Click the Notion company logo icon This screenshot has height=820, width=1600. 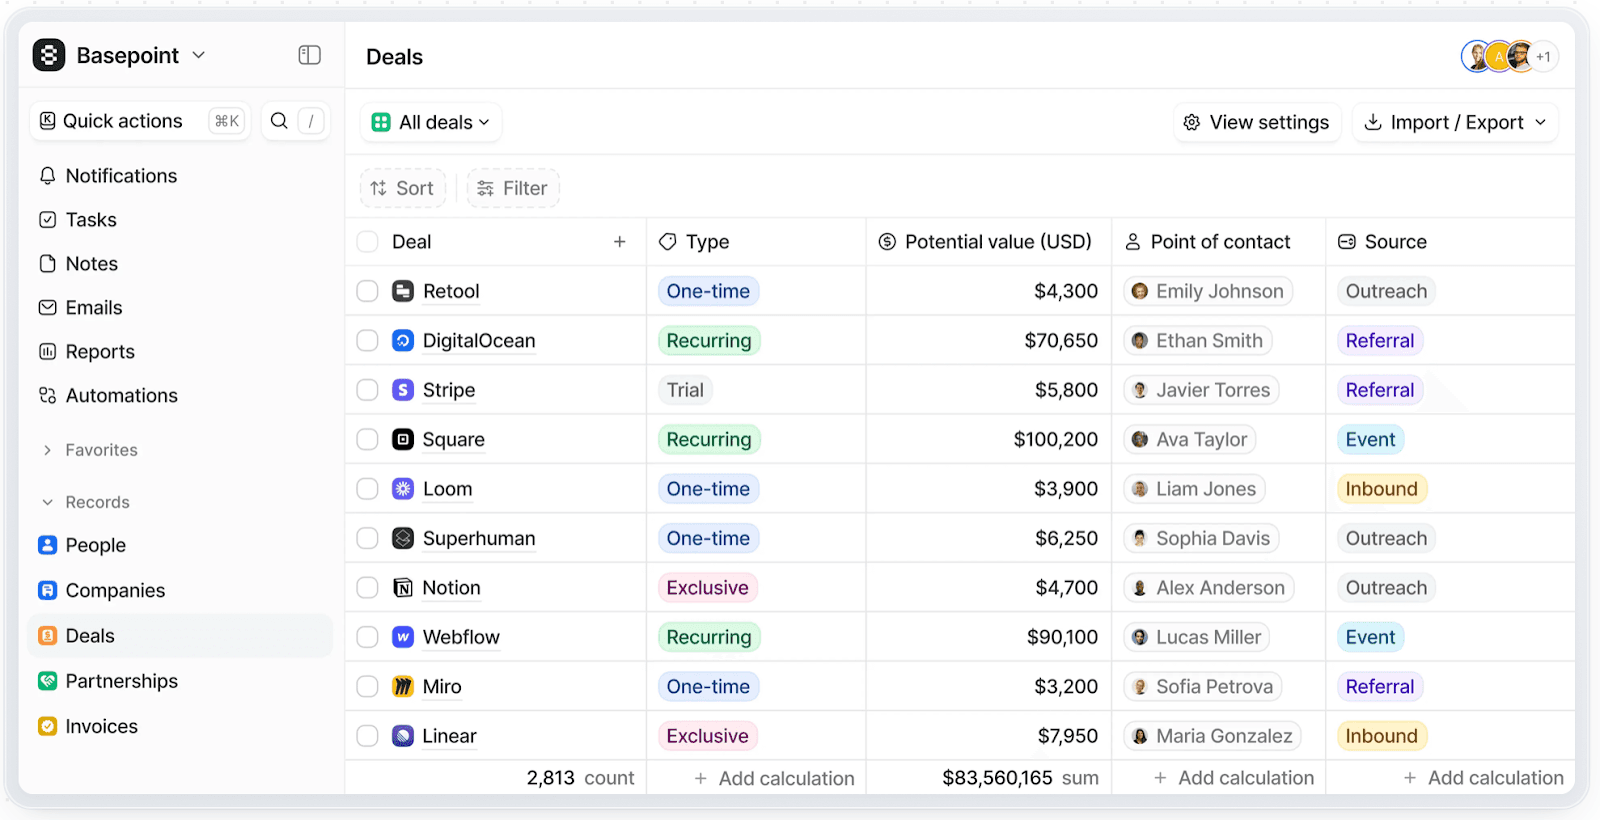tap(403, 588)
